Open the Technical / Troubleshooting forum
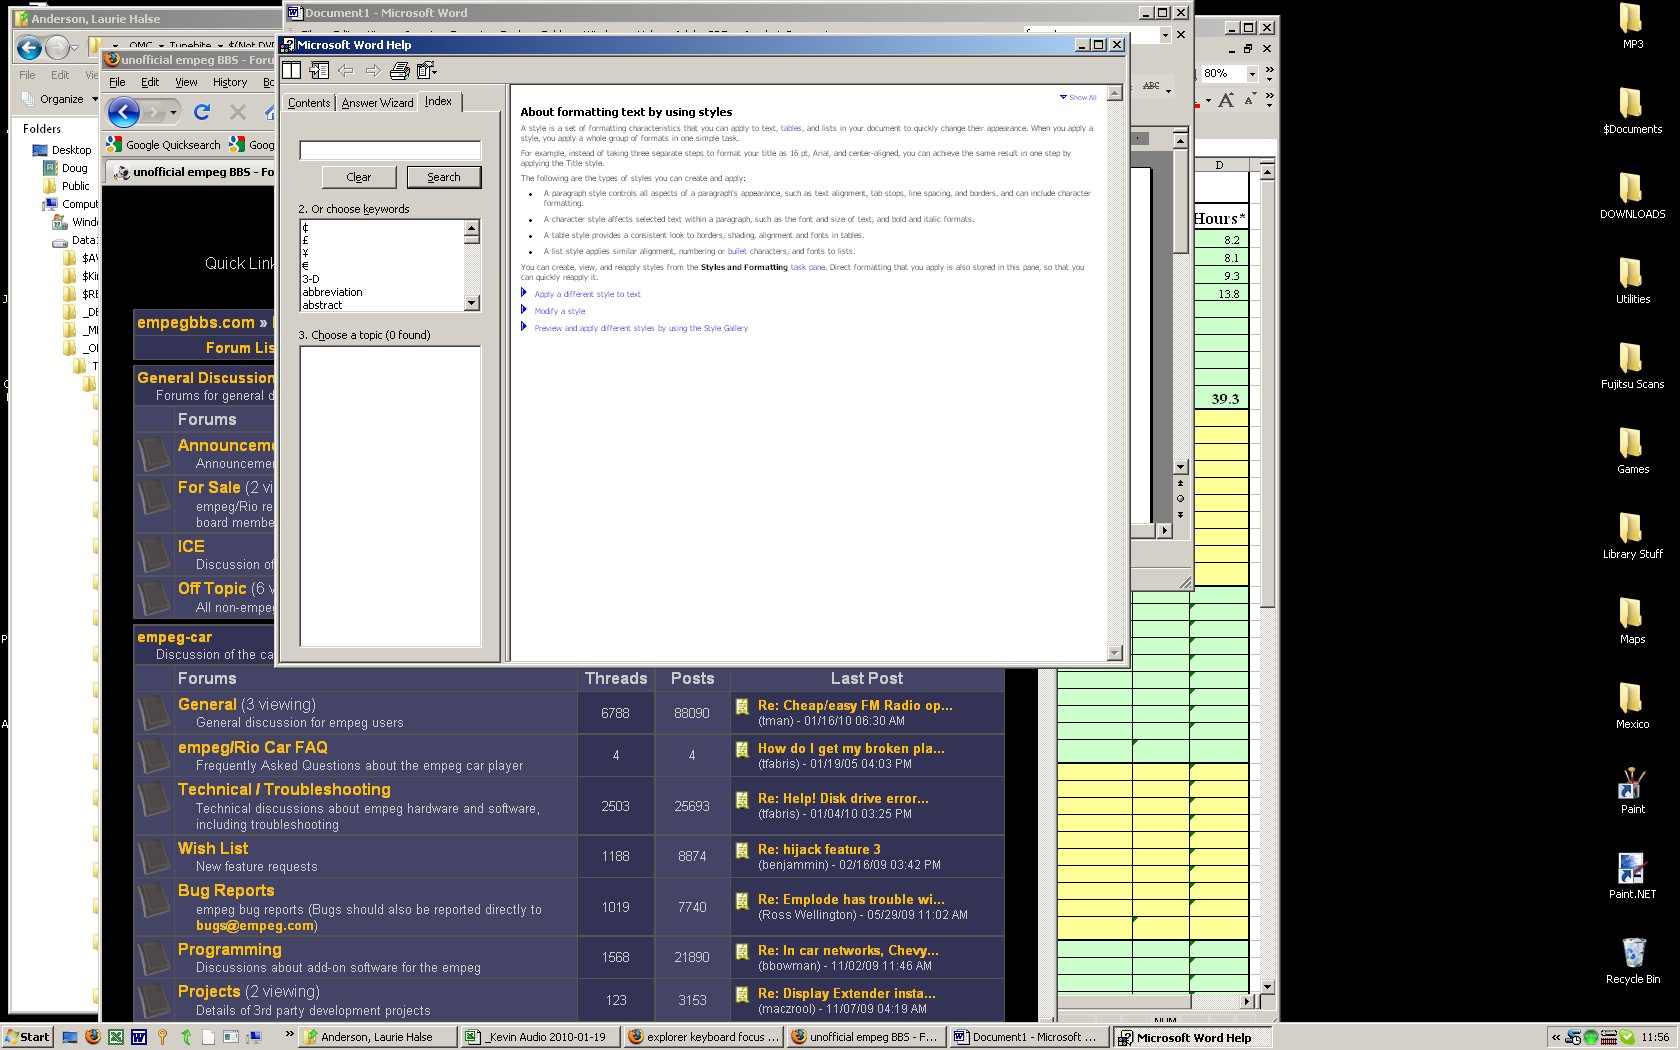The height and width of the screenshot is (1050, 1680). (284, 789)
